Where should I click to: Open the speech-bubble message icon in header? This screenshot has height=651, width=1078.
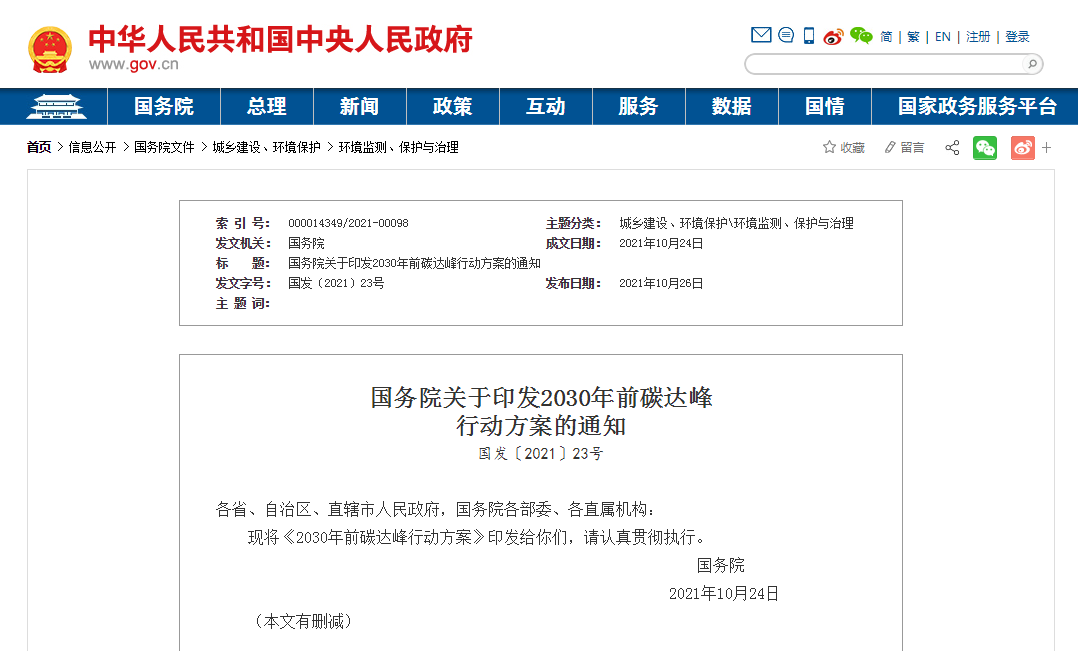786,36
